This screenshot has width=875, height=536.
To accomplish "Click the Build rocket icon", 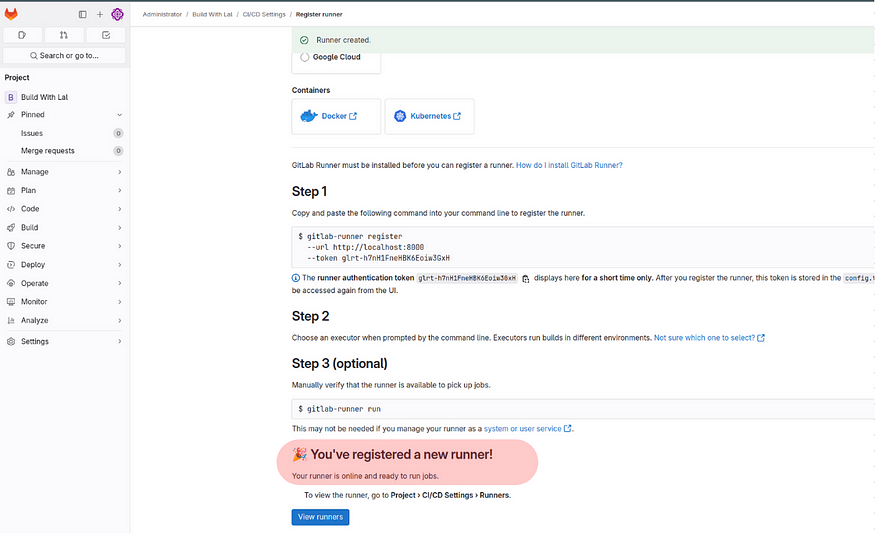I will 11,228.
